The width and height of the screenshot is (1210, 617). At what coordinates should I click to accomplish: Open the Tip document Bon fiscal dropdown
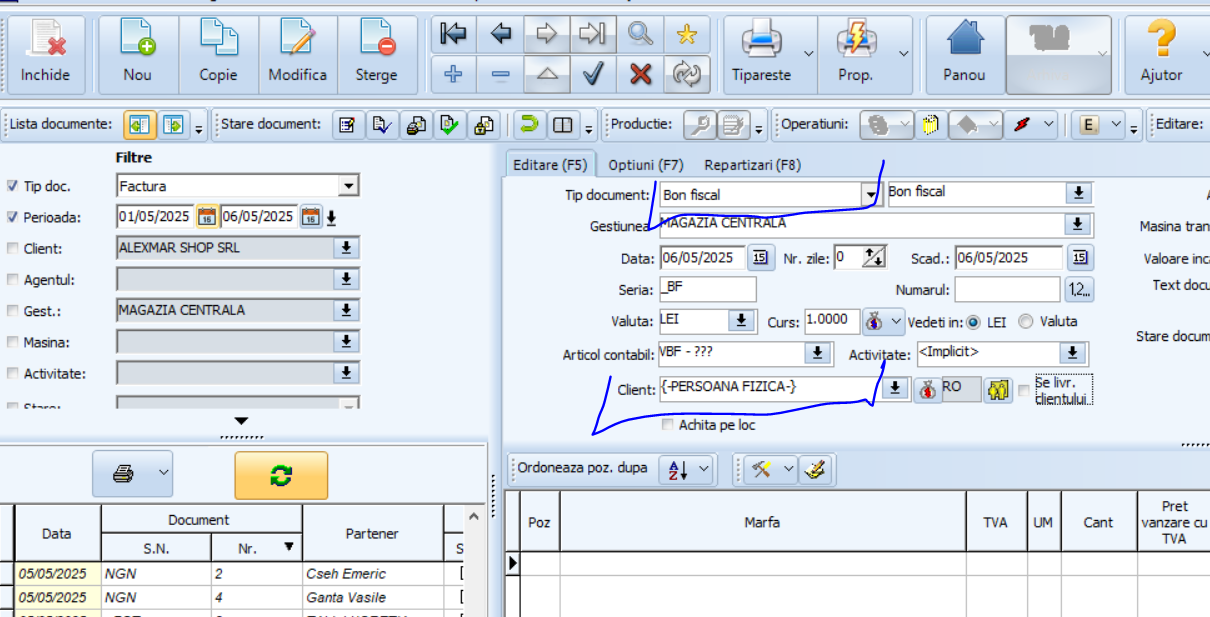869,194
